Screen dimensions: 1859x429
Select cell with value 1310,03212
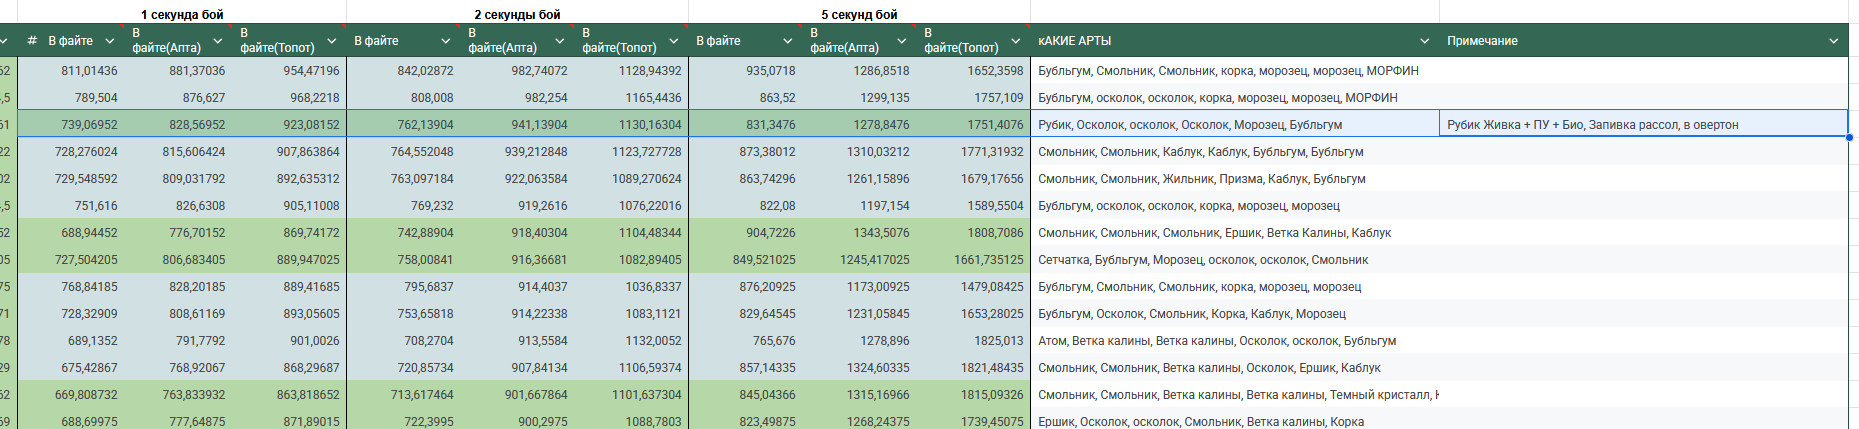click(x=859, y=152)
